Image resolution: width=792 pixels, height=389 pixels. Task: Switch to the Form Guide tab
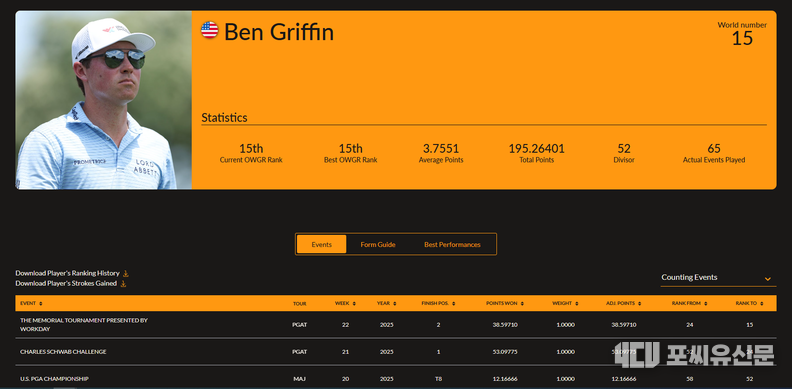coord(378,244)
